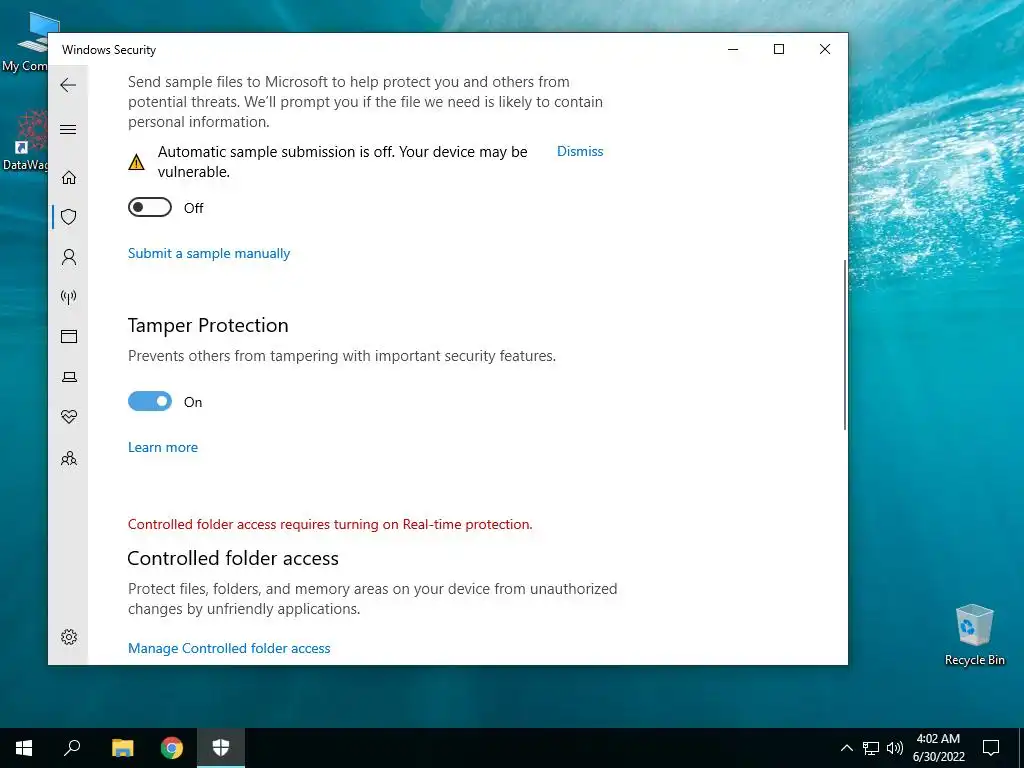The height and width of the screenshot is (768, 1024).
Task: Open Device security laptop icon
Action: point(69,377)
